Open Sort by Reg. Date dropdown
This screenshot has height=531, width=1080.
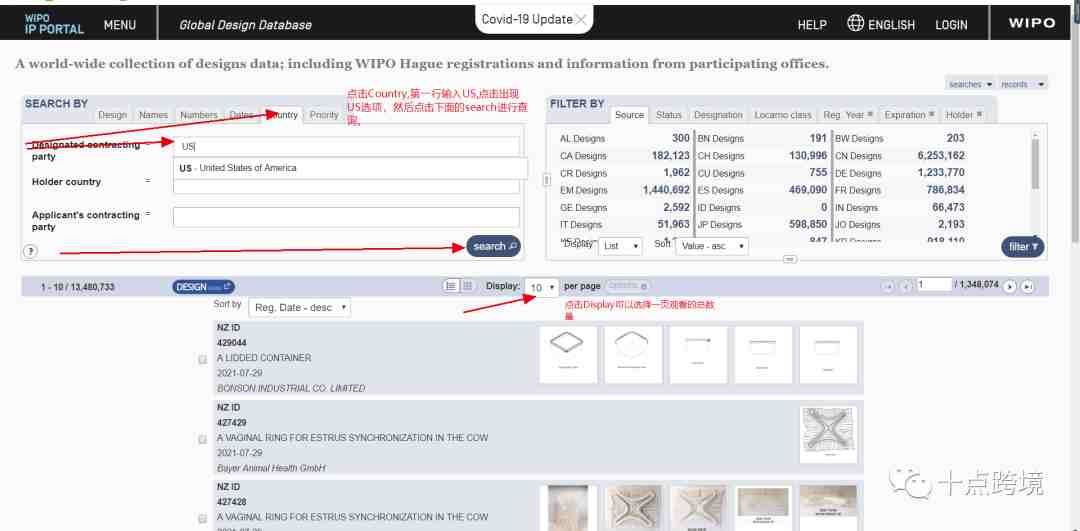(299, 308)
